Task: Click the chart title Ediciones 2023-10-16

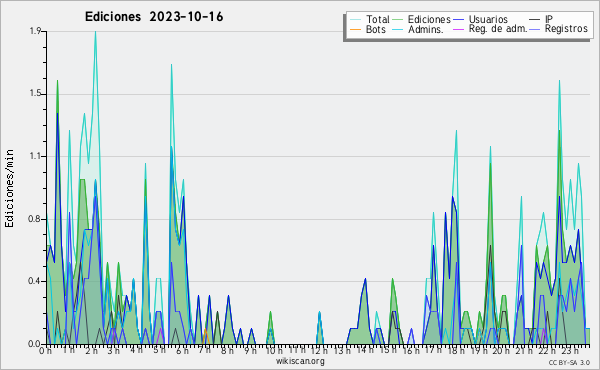Action: [154, 17]
